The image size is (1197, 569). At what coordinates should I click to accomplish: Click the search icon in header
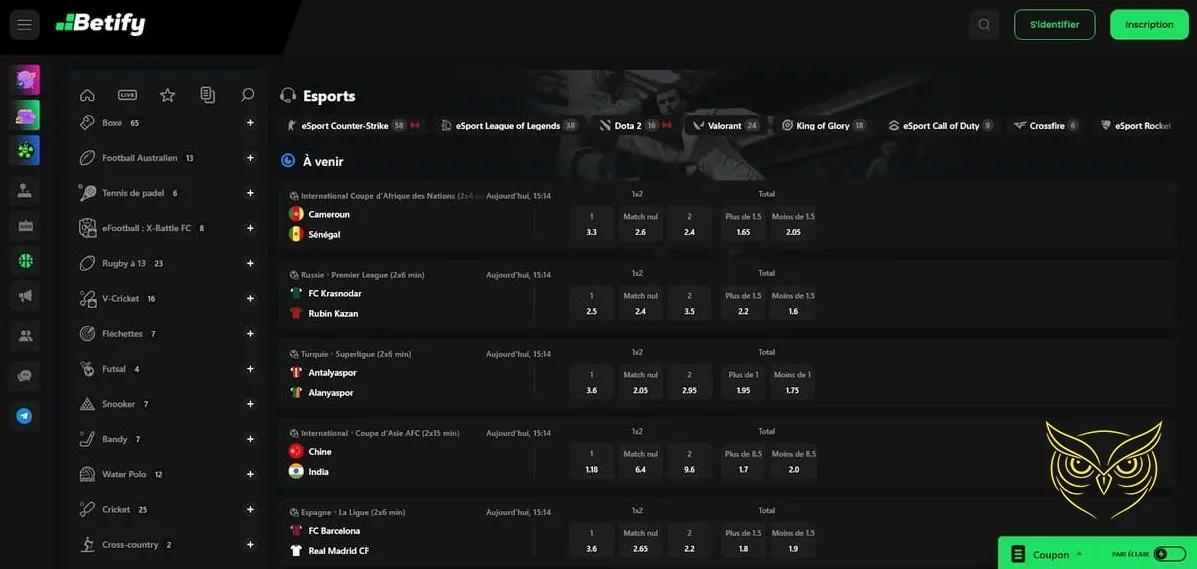(x=984, y=25)
